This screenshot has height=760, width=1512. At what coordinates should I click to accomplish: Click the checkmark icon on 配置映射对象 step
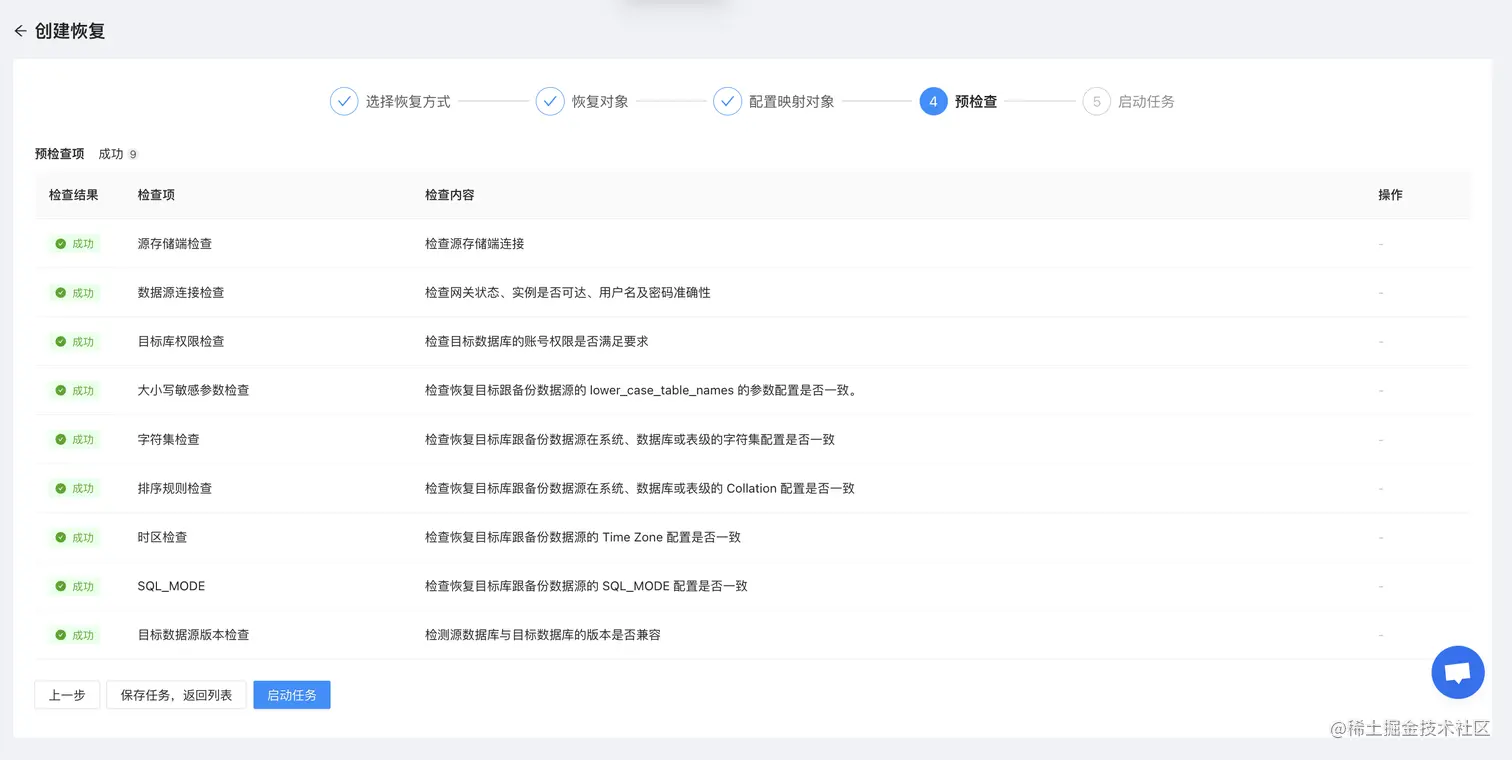tap(727, 101)
